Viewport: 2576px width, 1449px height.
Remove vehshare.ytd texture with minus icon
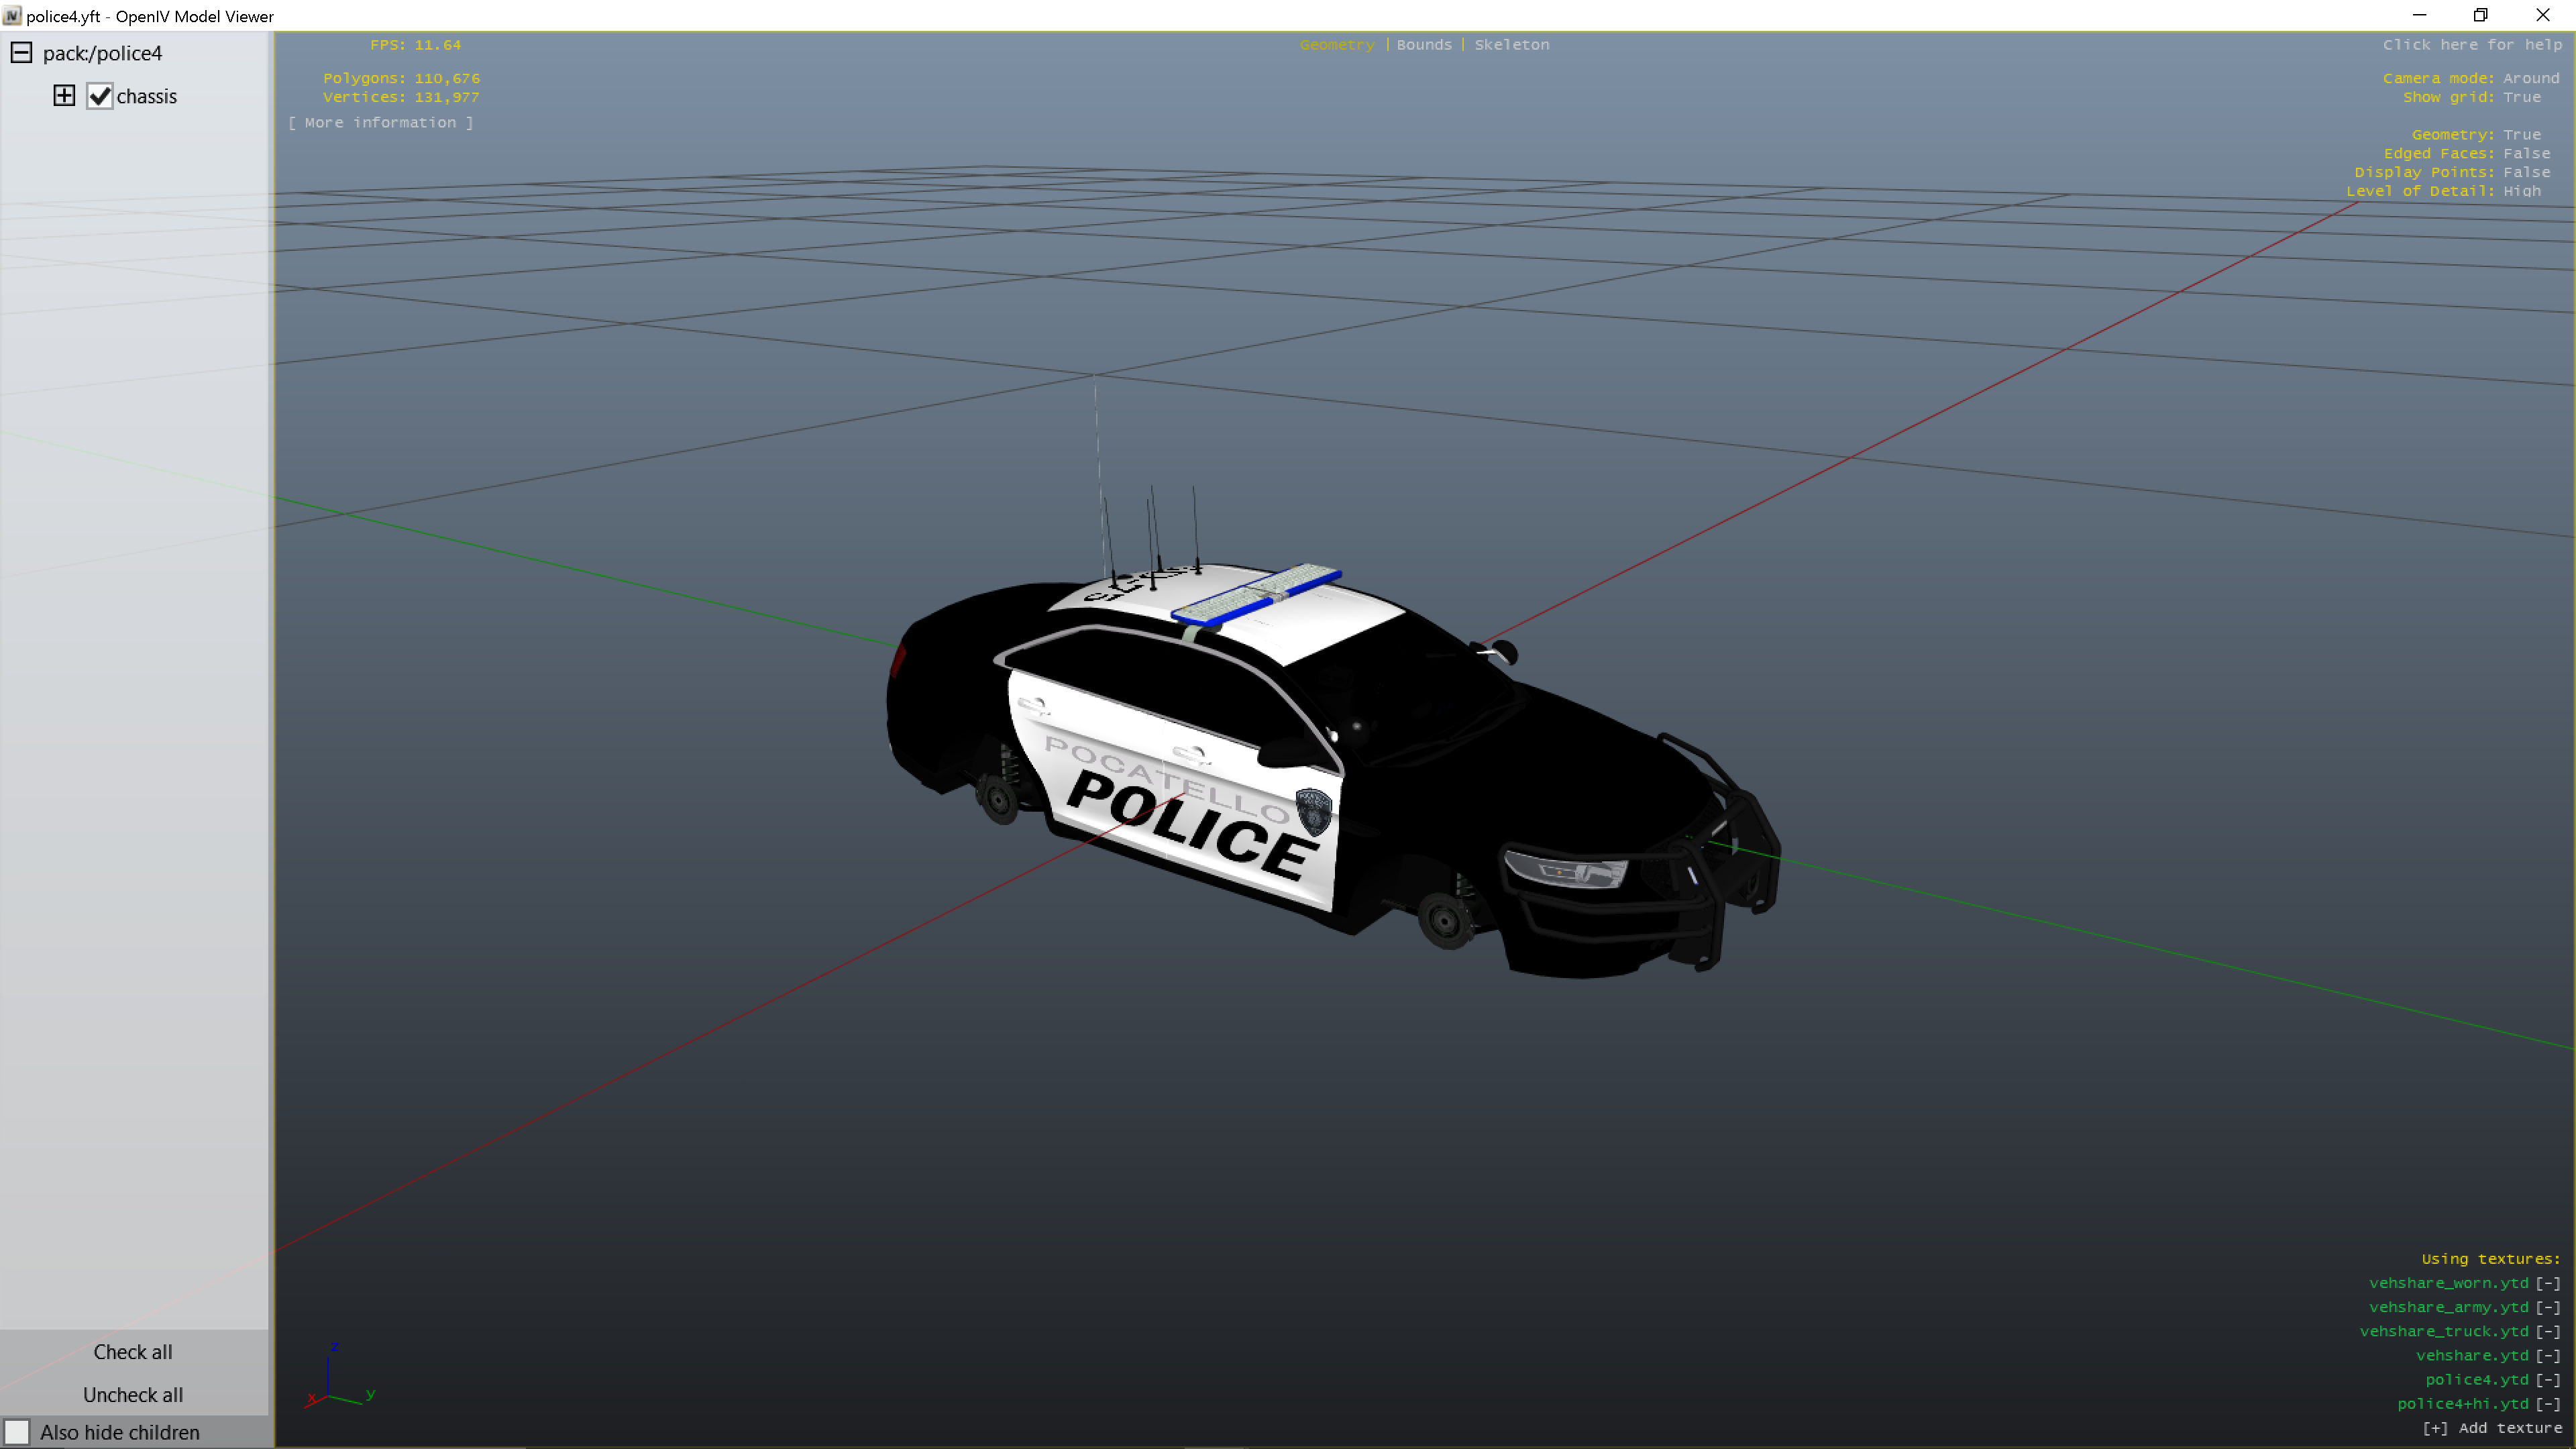[x=2547, y=1355]
